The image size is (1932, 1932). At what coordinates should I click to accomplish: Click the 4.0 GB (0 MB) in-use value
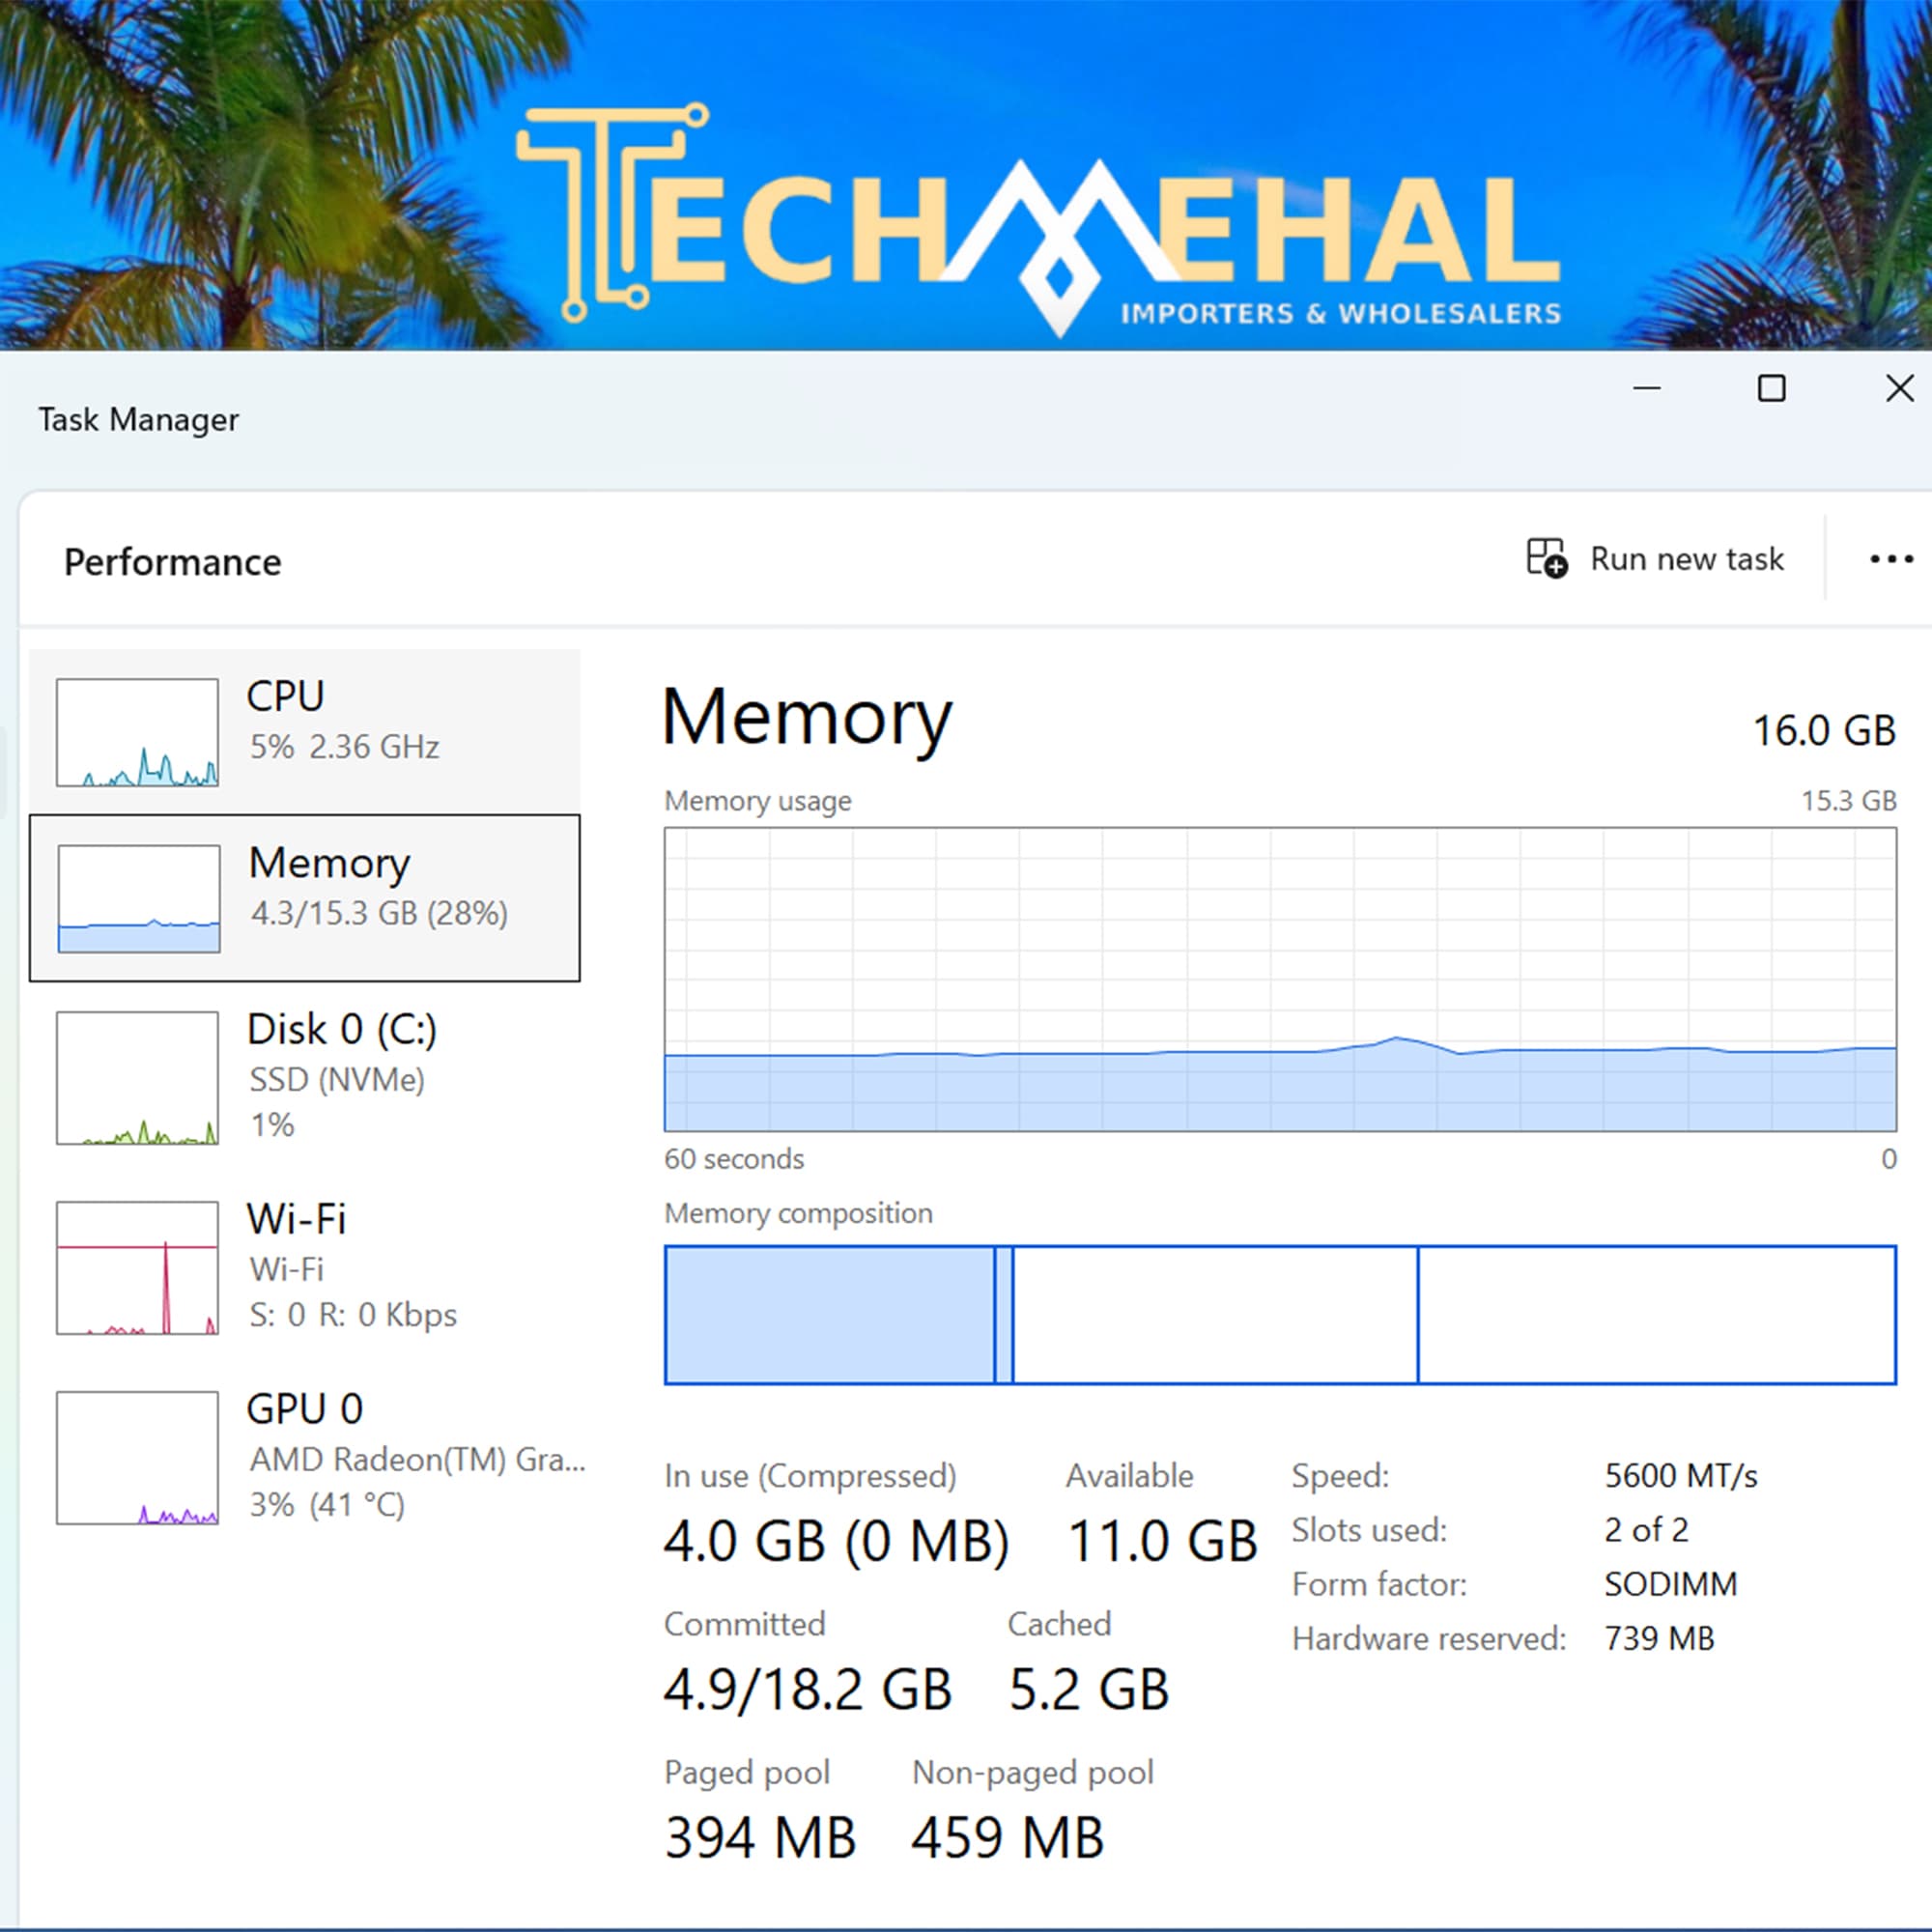(x=836, y=1541)
